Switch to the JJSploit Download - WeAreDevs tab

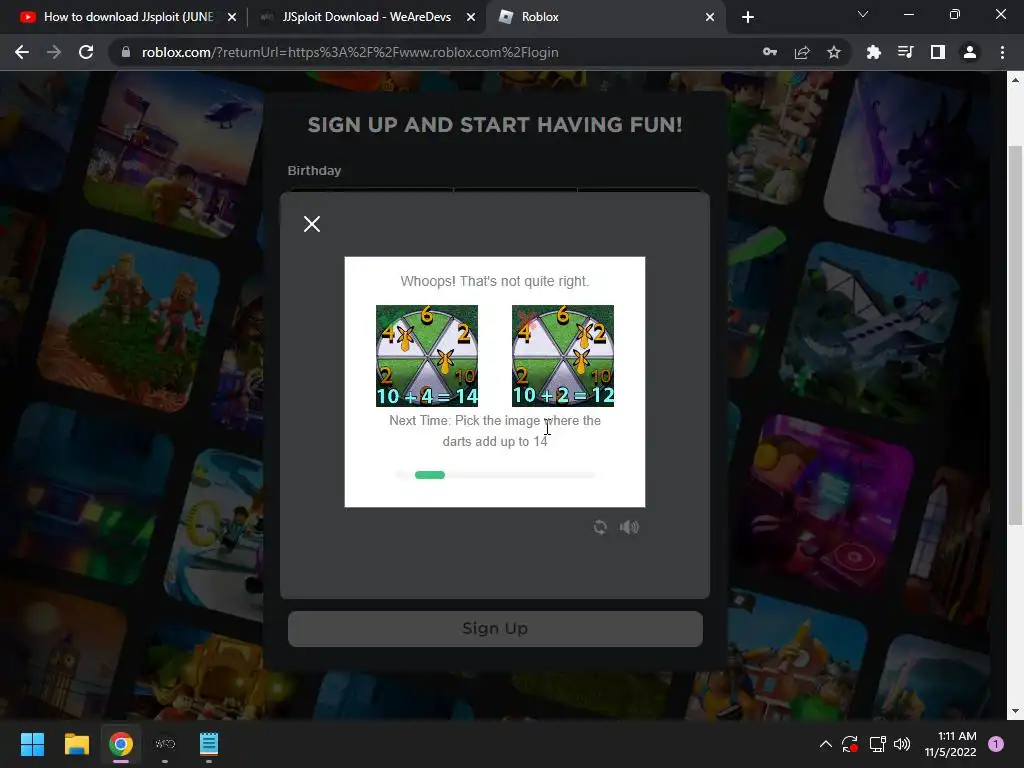pyautogui.click(x=366, y=17)
